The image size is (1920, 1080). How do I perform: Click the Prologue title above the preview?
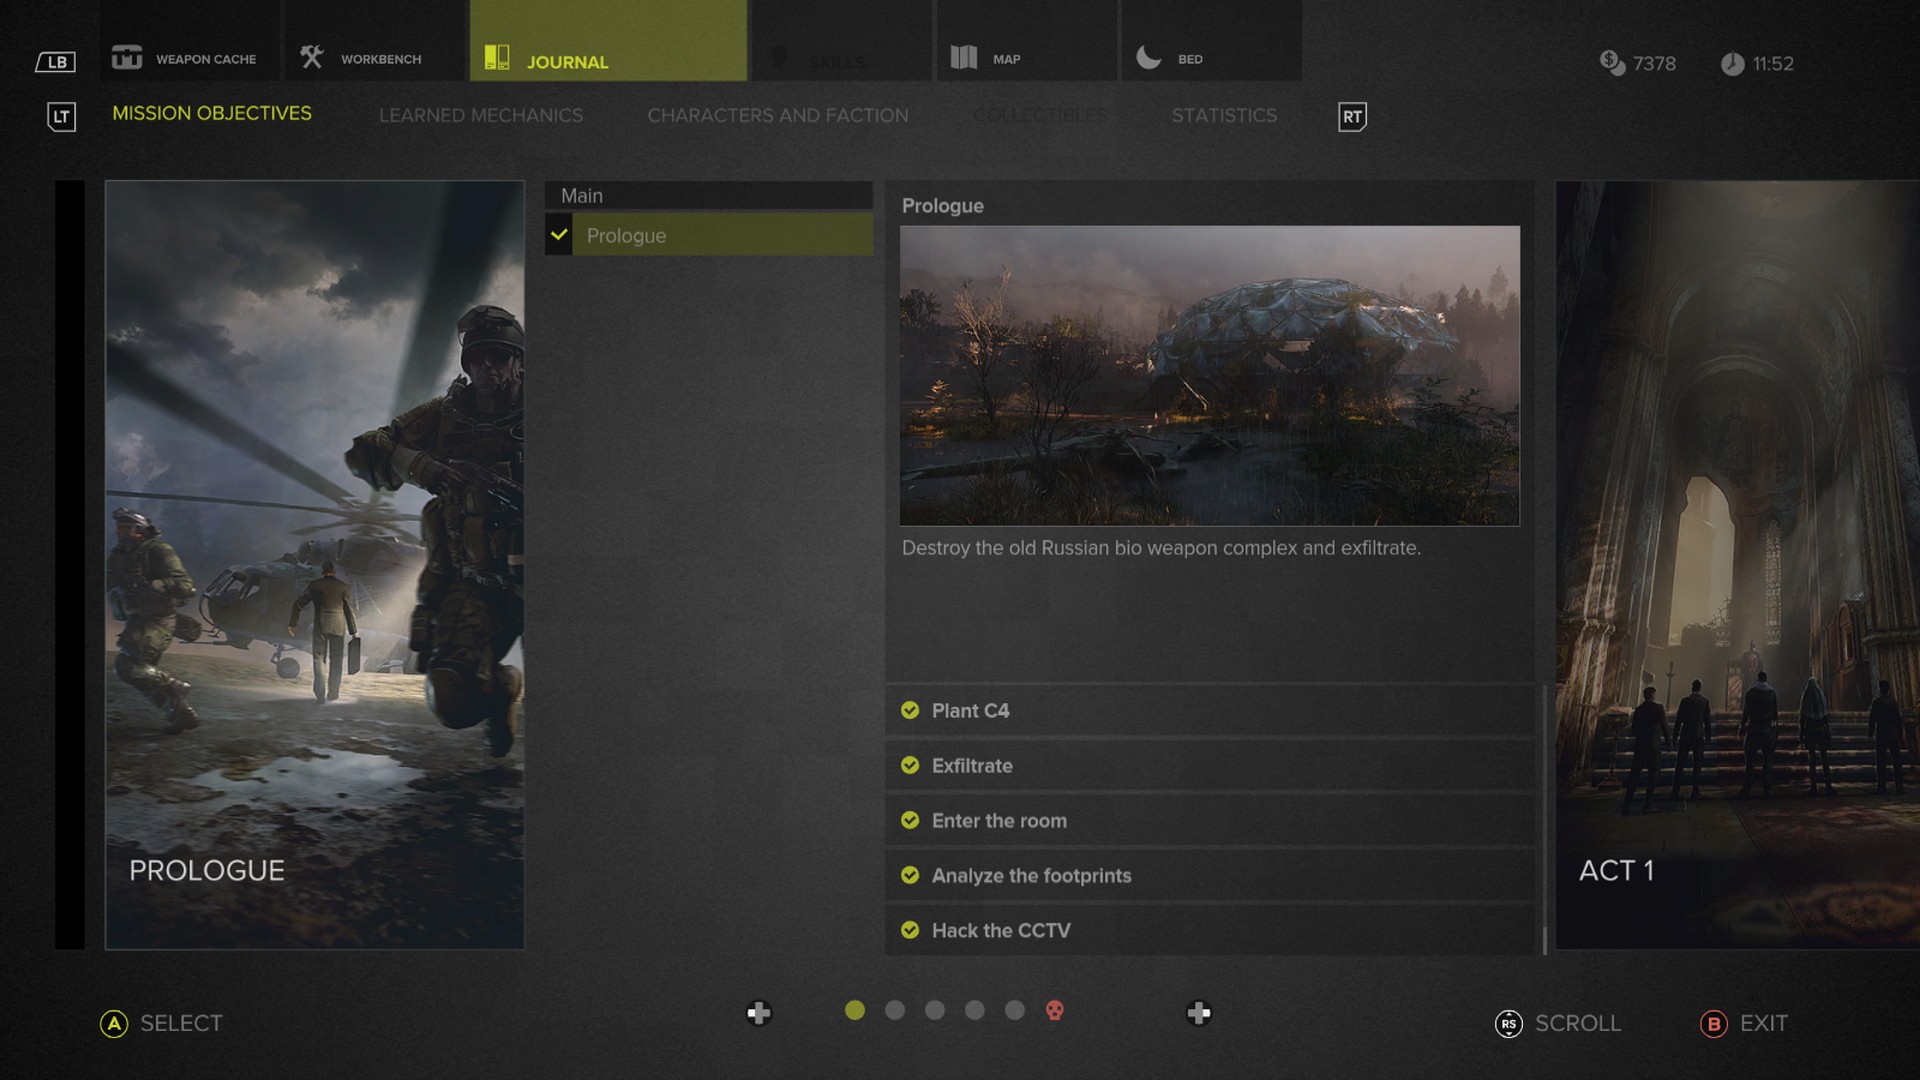point(943,206)
